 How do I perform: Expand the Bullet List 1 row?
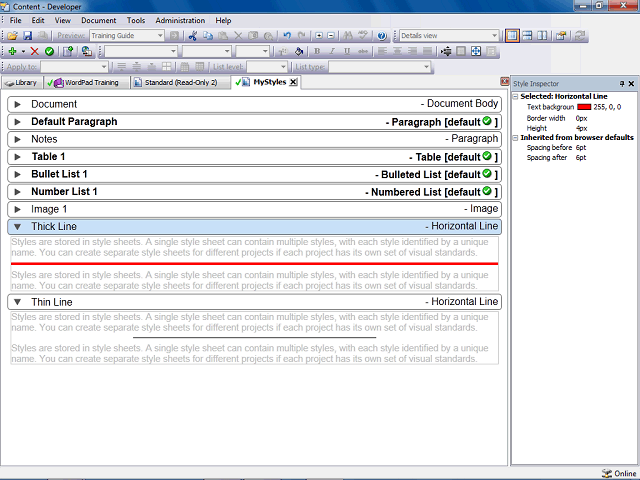point(18,175)
